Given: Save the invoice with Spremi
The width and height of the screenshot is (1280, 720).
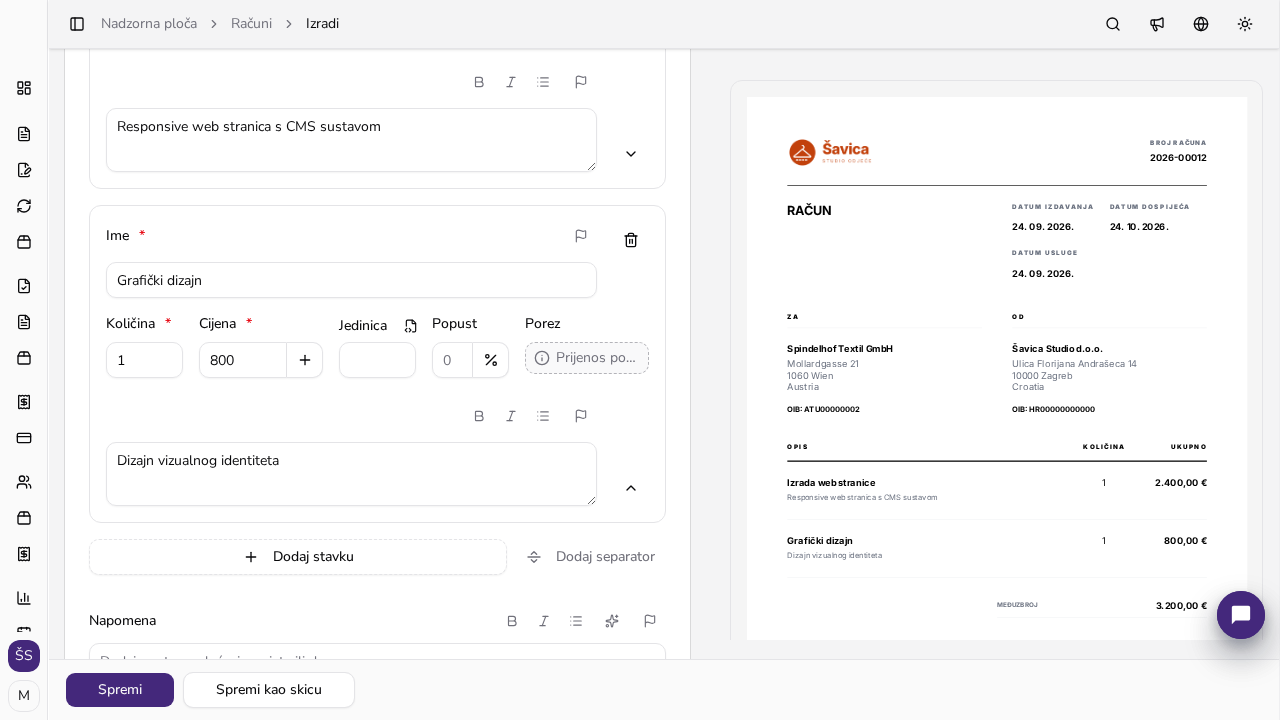Looking at the screenshot, I should [120, 690].
